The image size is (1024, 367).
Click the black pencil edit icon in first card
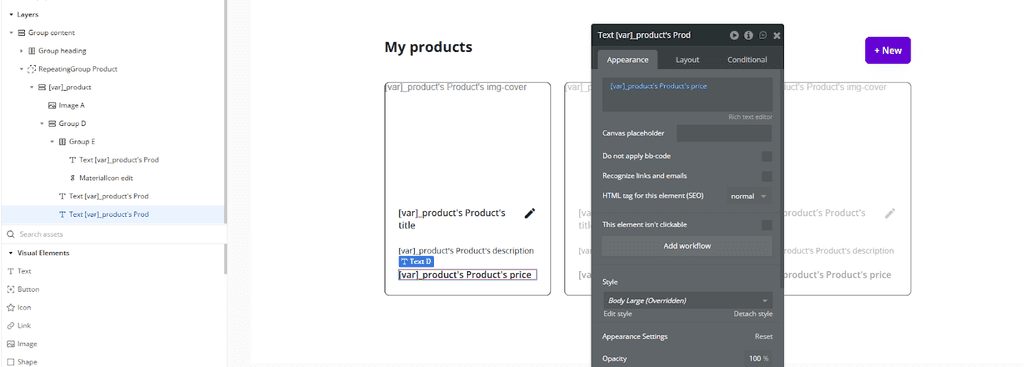(530, 213)
